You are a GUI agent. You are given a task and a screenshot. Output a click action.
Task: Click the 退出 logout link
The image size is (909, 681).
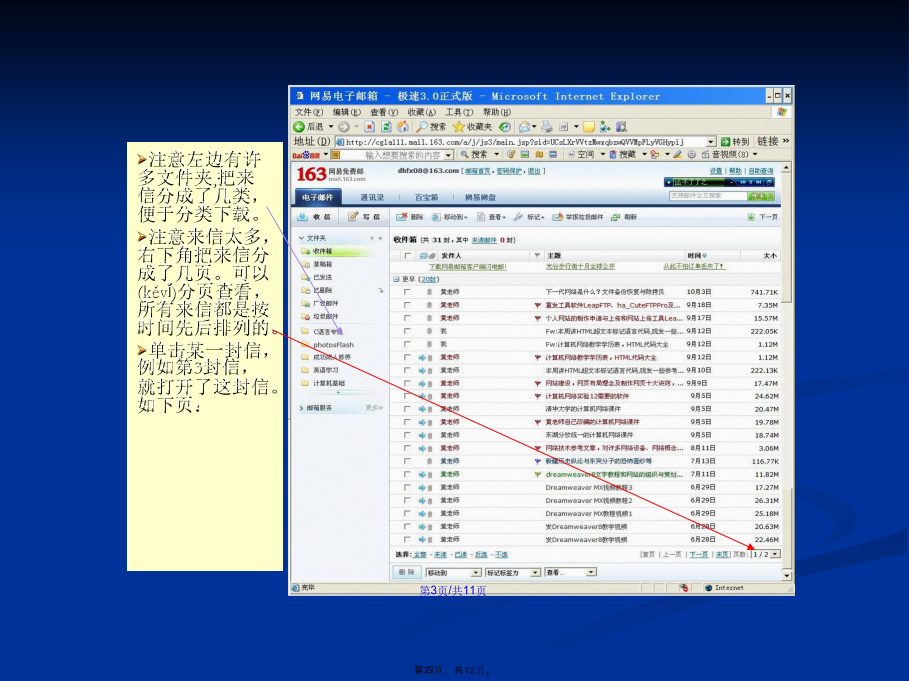pyautogui.click(x=534, y=171)
